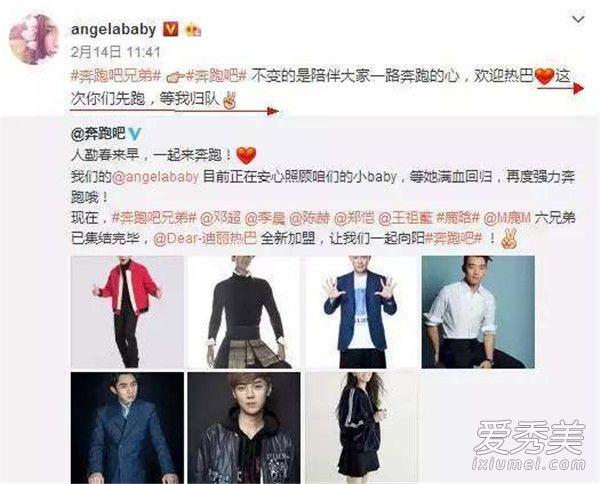Viewport: 600px width, 484px height.
Task: Open the #奔跑吧兄弟# hashtag in angelababy's post
Action: pos(116,77)
